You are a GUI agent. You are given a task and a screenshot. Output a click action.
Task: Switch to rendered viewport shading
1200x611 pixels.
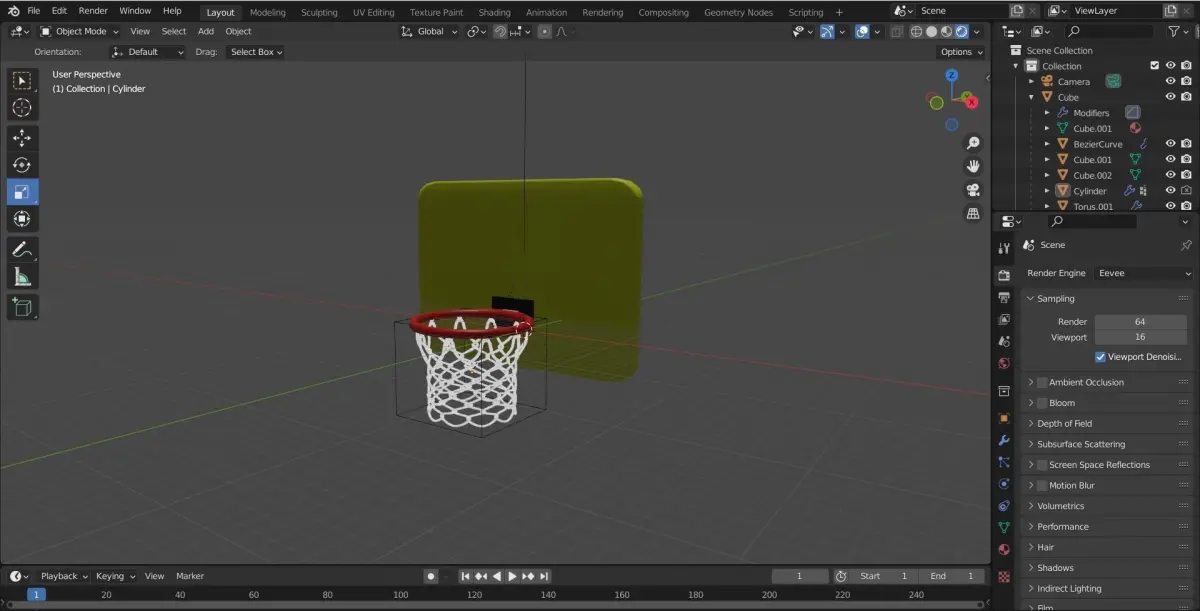(961, 31)
